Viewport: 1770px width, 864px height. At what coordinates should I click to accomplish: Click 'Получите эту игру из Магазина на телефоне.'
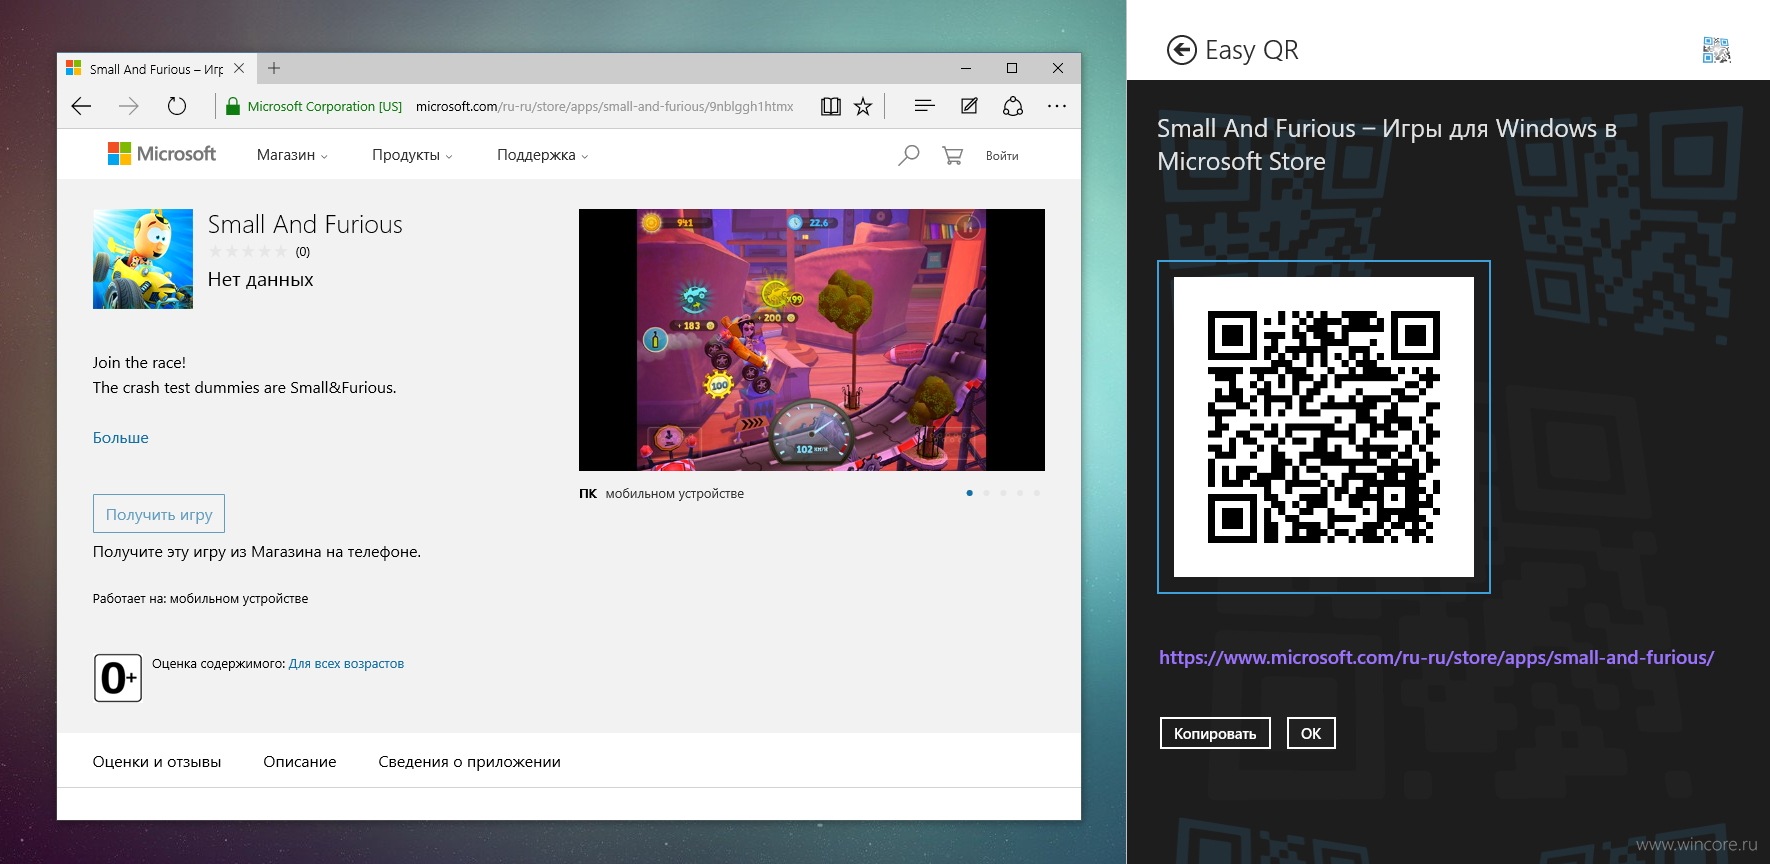[257, 552]
